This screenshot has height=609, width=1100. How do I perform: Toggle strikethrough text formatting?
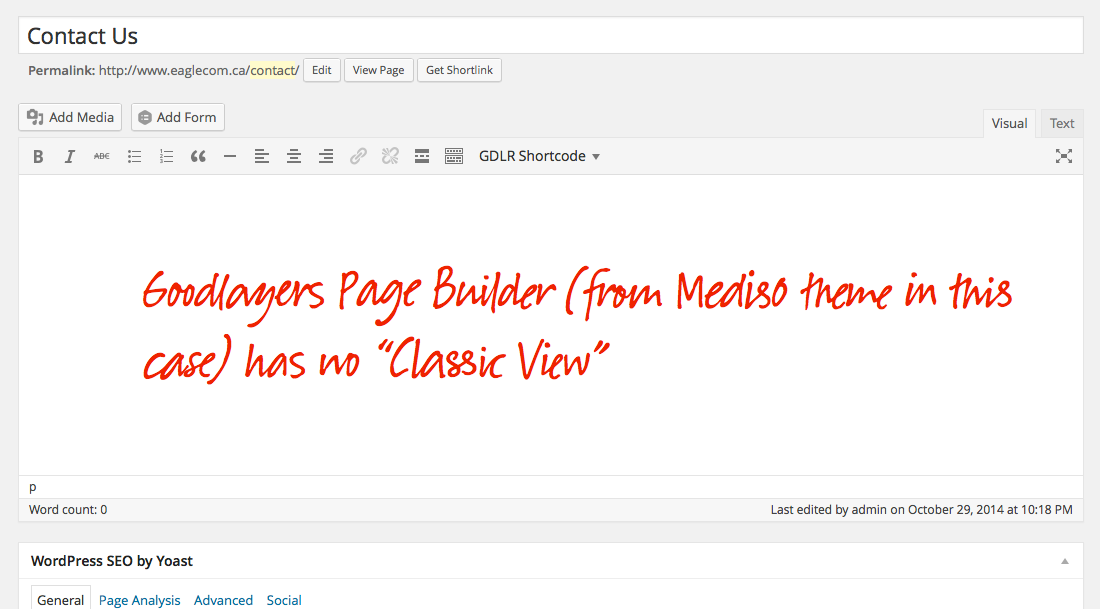[x=102, y=156]
